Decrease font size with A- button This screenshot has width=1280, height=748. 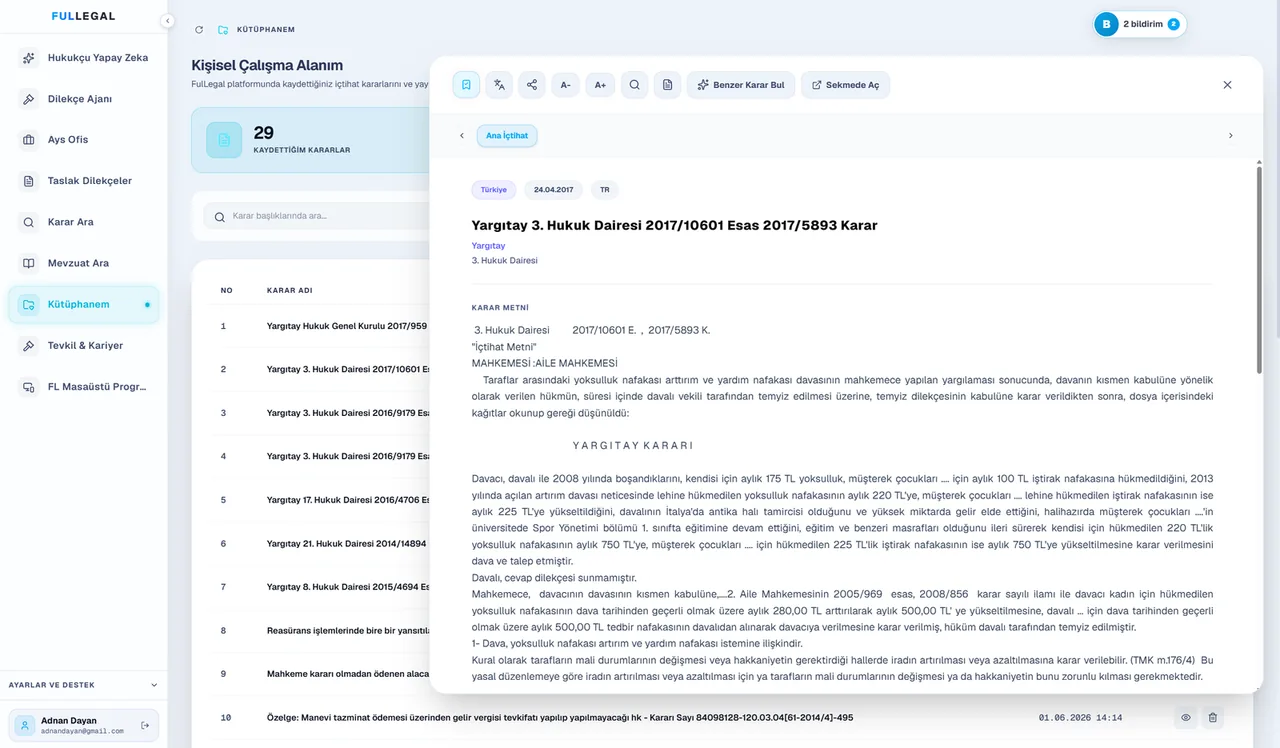566,85
